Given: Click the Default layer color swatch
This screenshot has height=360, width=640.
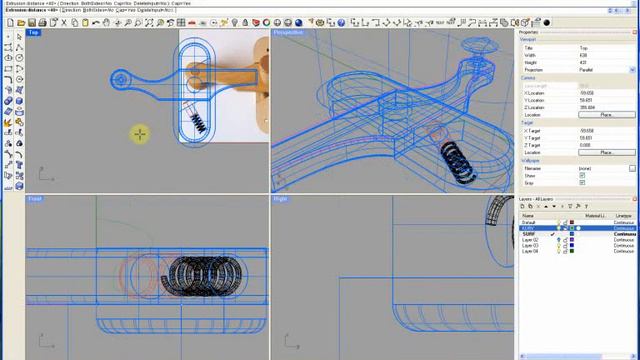Looking at the screenshot, I should pyautogui.click(x=572, y=222).
